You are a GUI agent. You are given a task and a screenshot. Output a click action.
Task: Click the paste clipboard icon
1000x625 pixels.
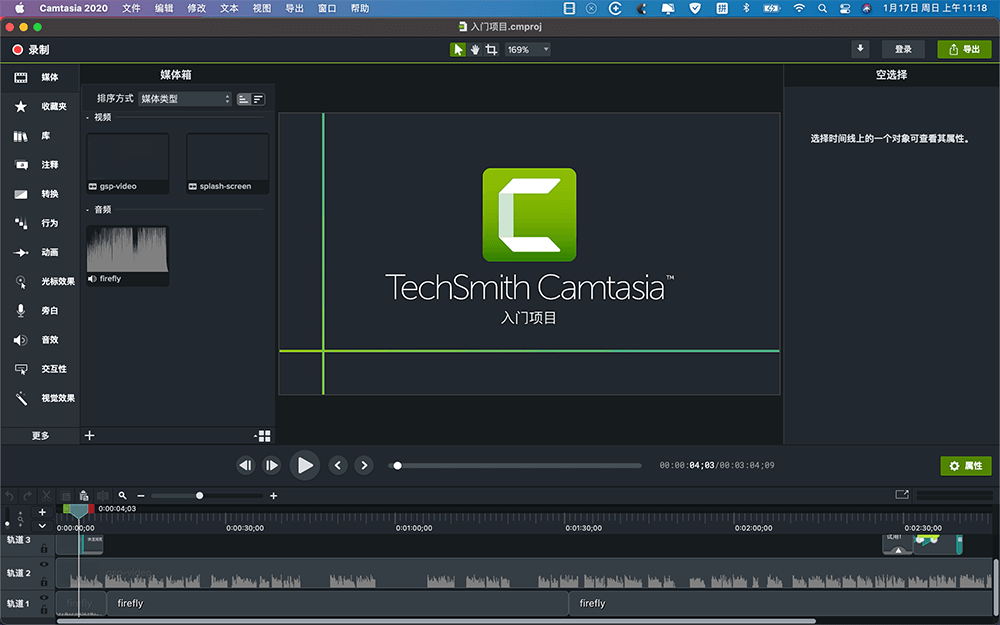[x=84, y=496]
